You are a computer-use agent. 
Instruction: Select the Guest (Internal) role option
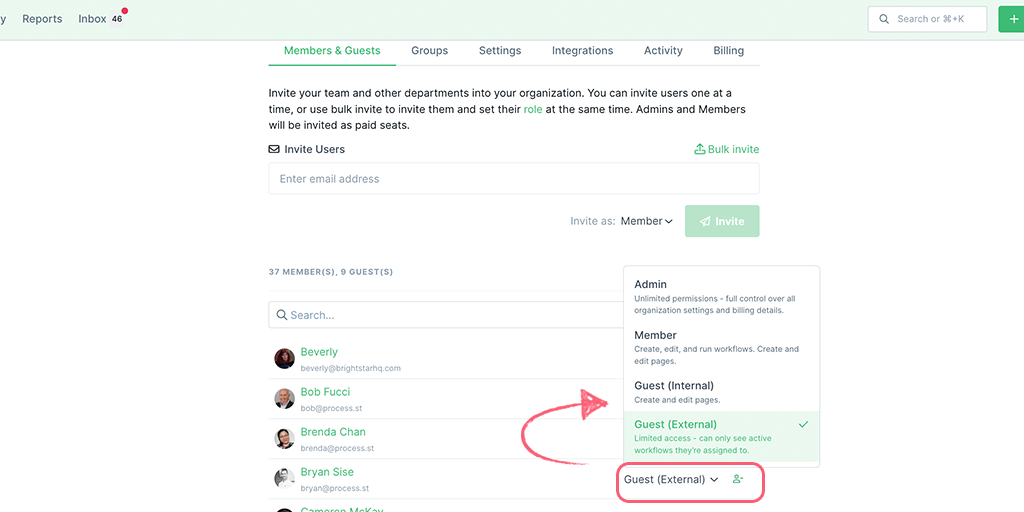[x=722, y=392]
